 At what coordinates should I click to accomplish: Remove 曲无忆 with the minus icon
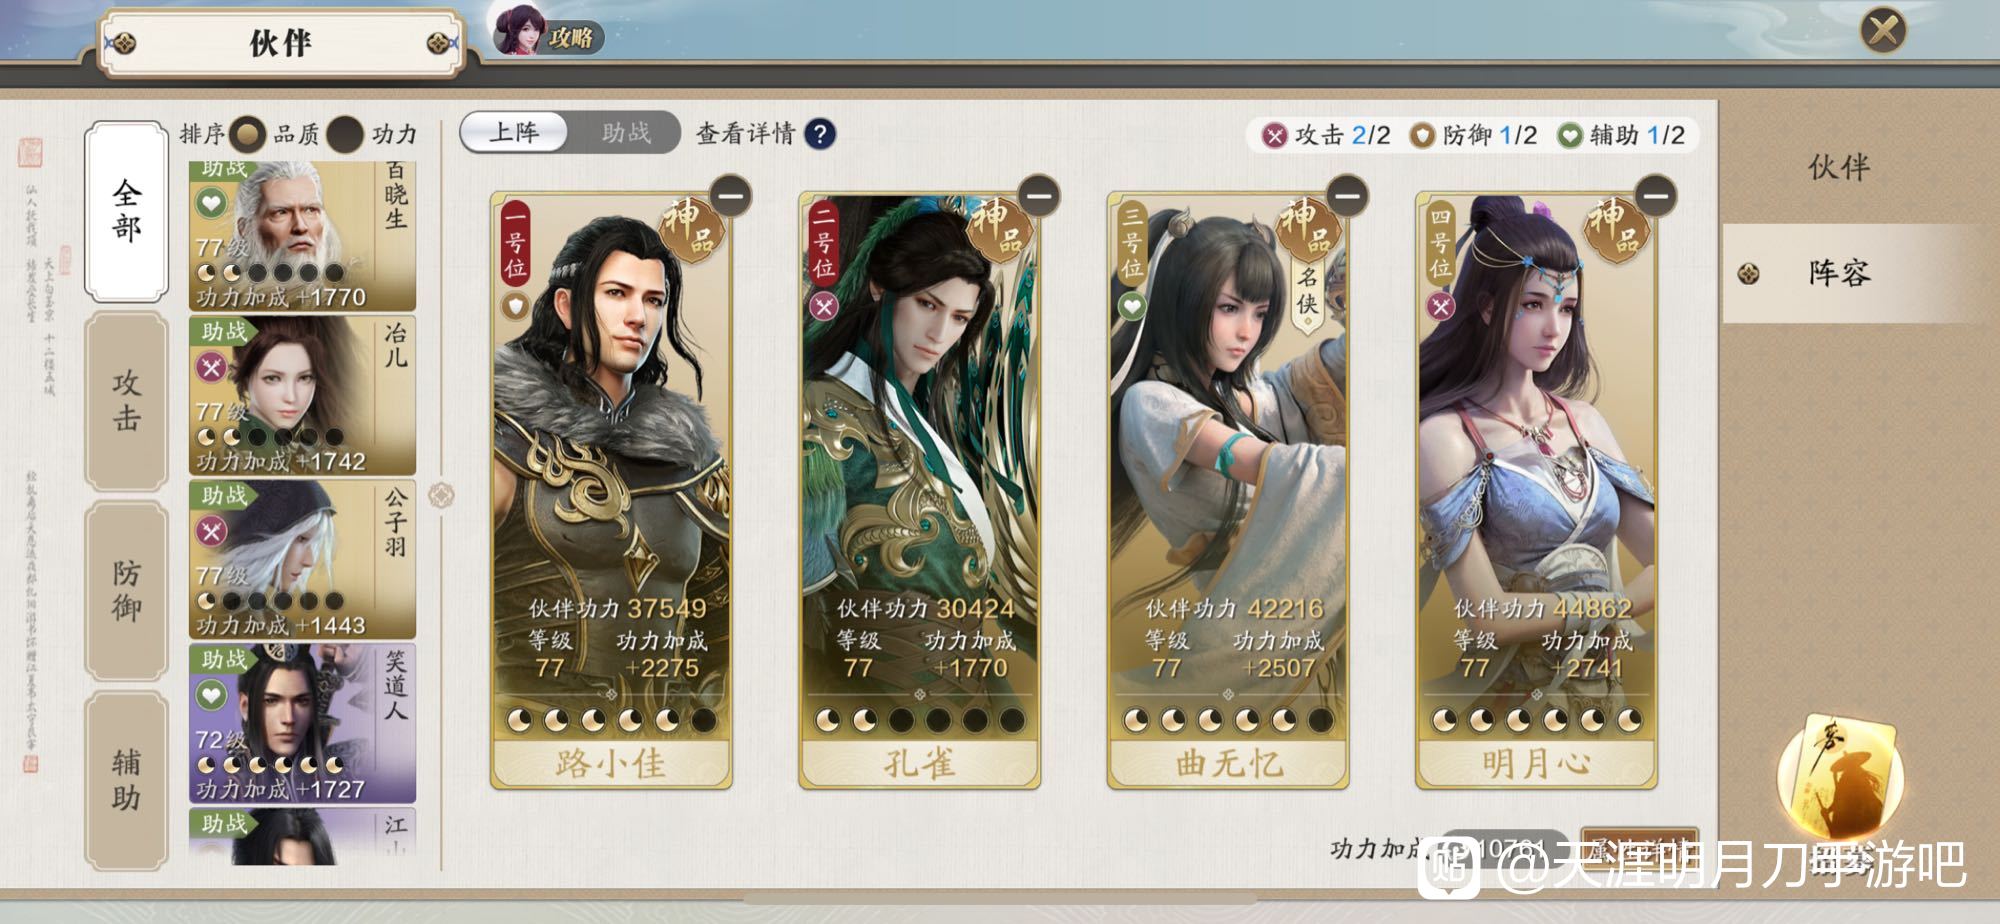point(1348,195)
